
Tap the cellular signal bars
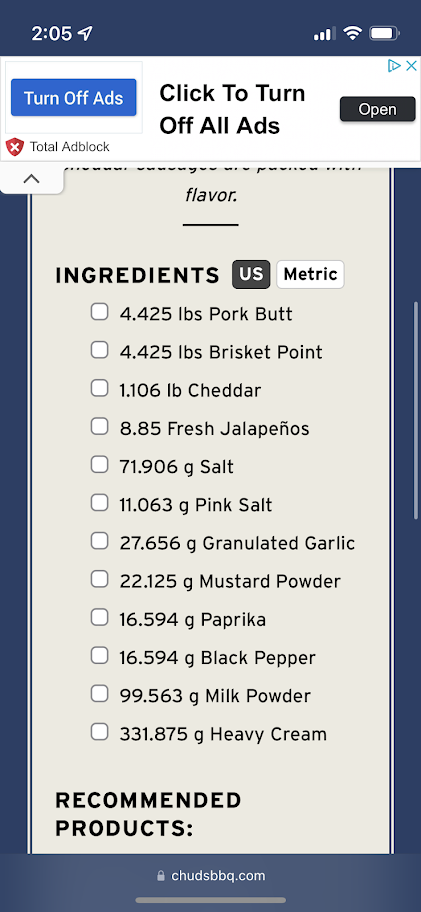click(324, 34)
